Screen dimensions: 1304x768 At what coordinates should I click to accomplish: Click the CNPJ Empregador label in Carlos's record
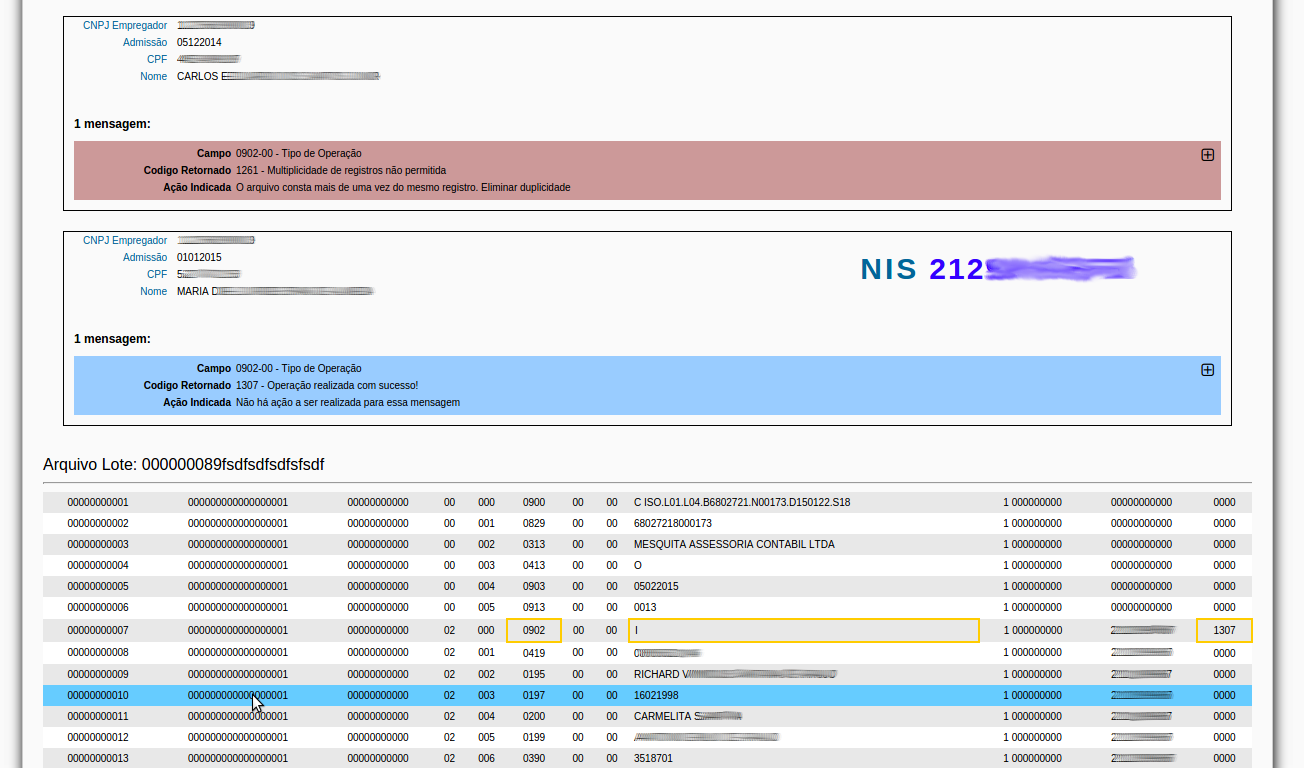(x=125, y=25)
